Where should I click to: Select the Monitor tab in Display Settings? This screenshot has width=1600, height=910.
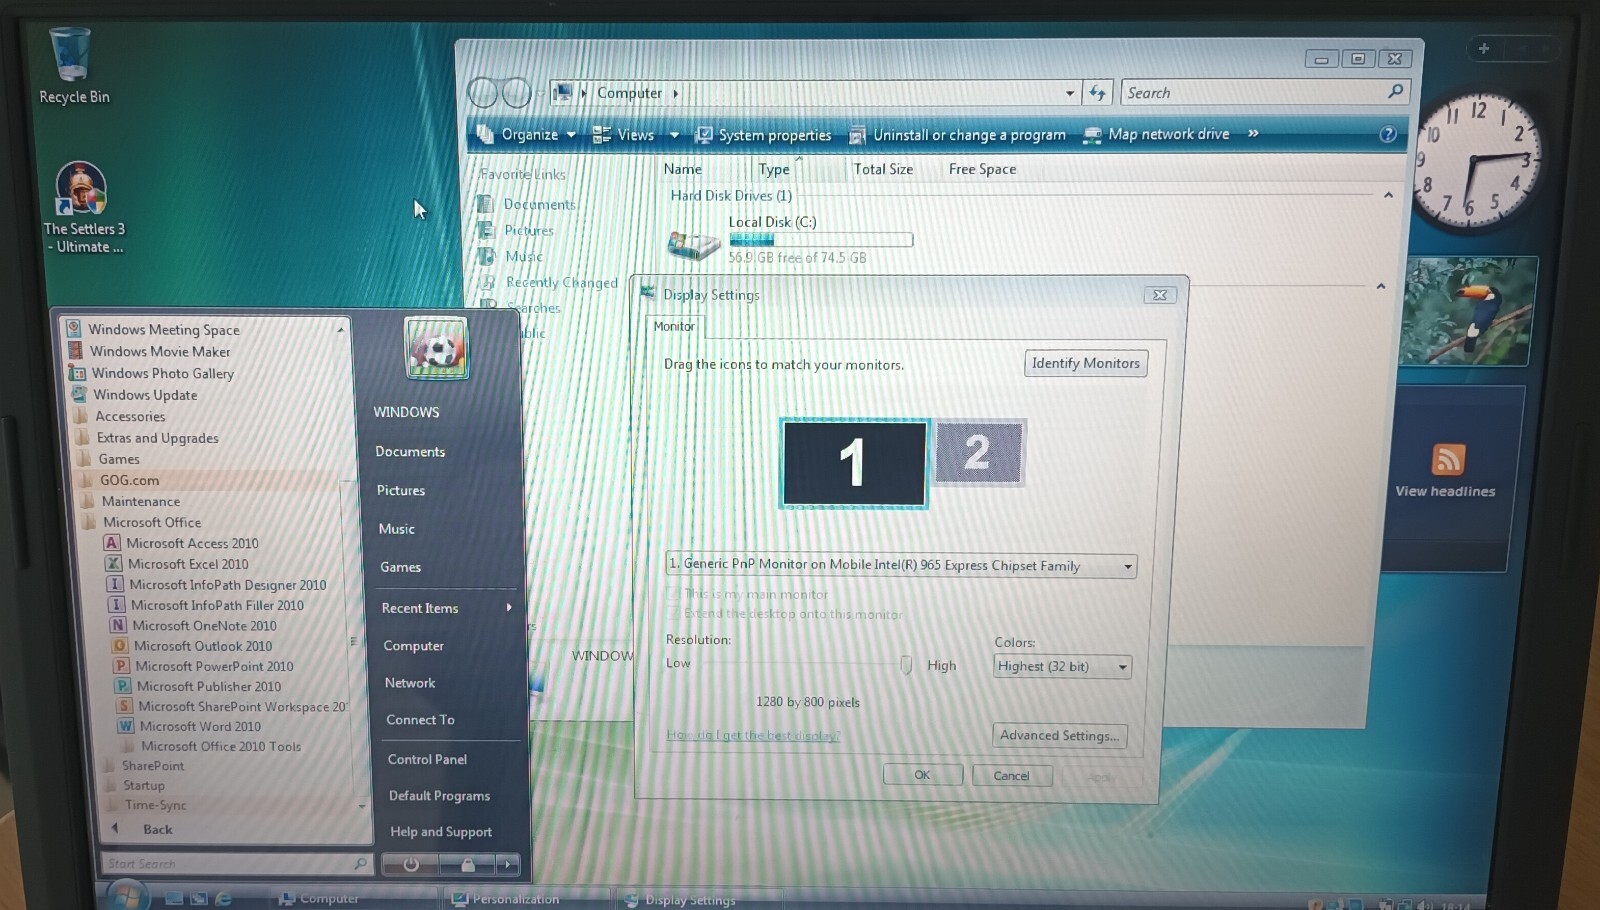tap(674, 326)
